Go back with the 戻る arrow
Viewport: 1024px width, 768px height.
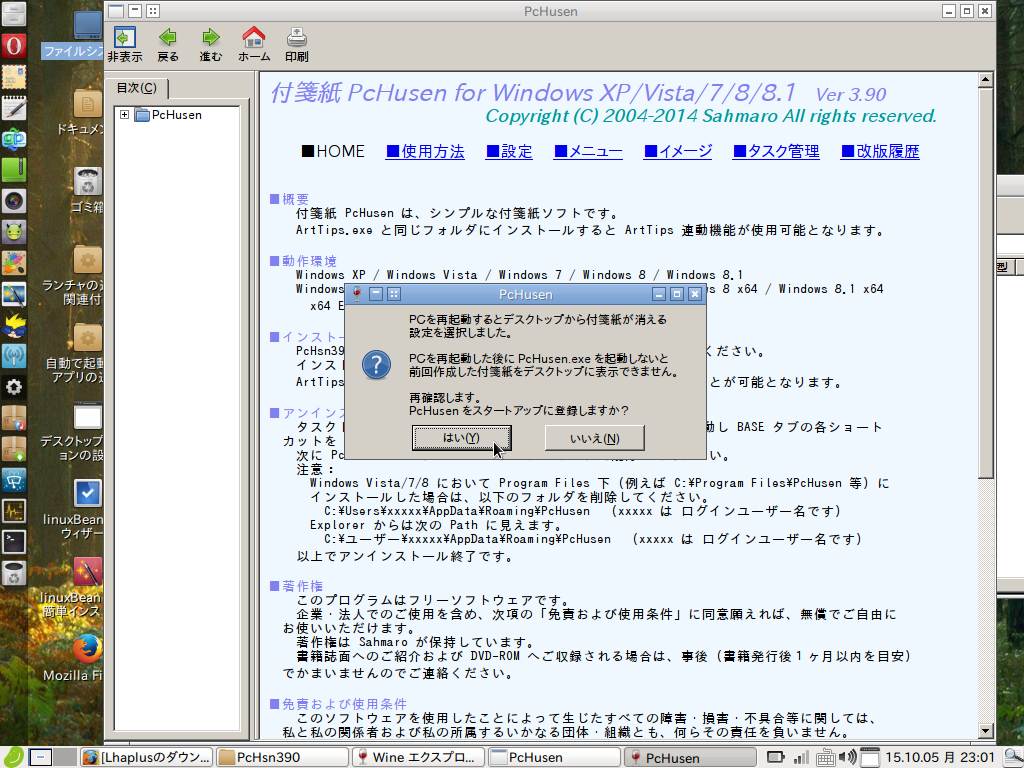pos(168,44)
